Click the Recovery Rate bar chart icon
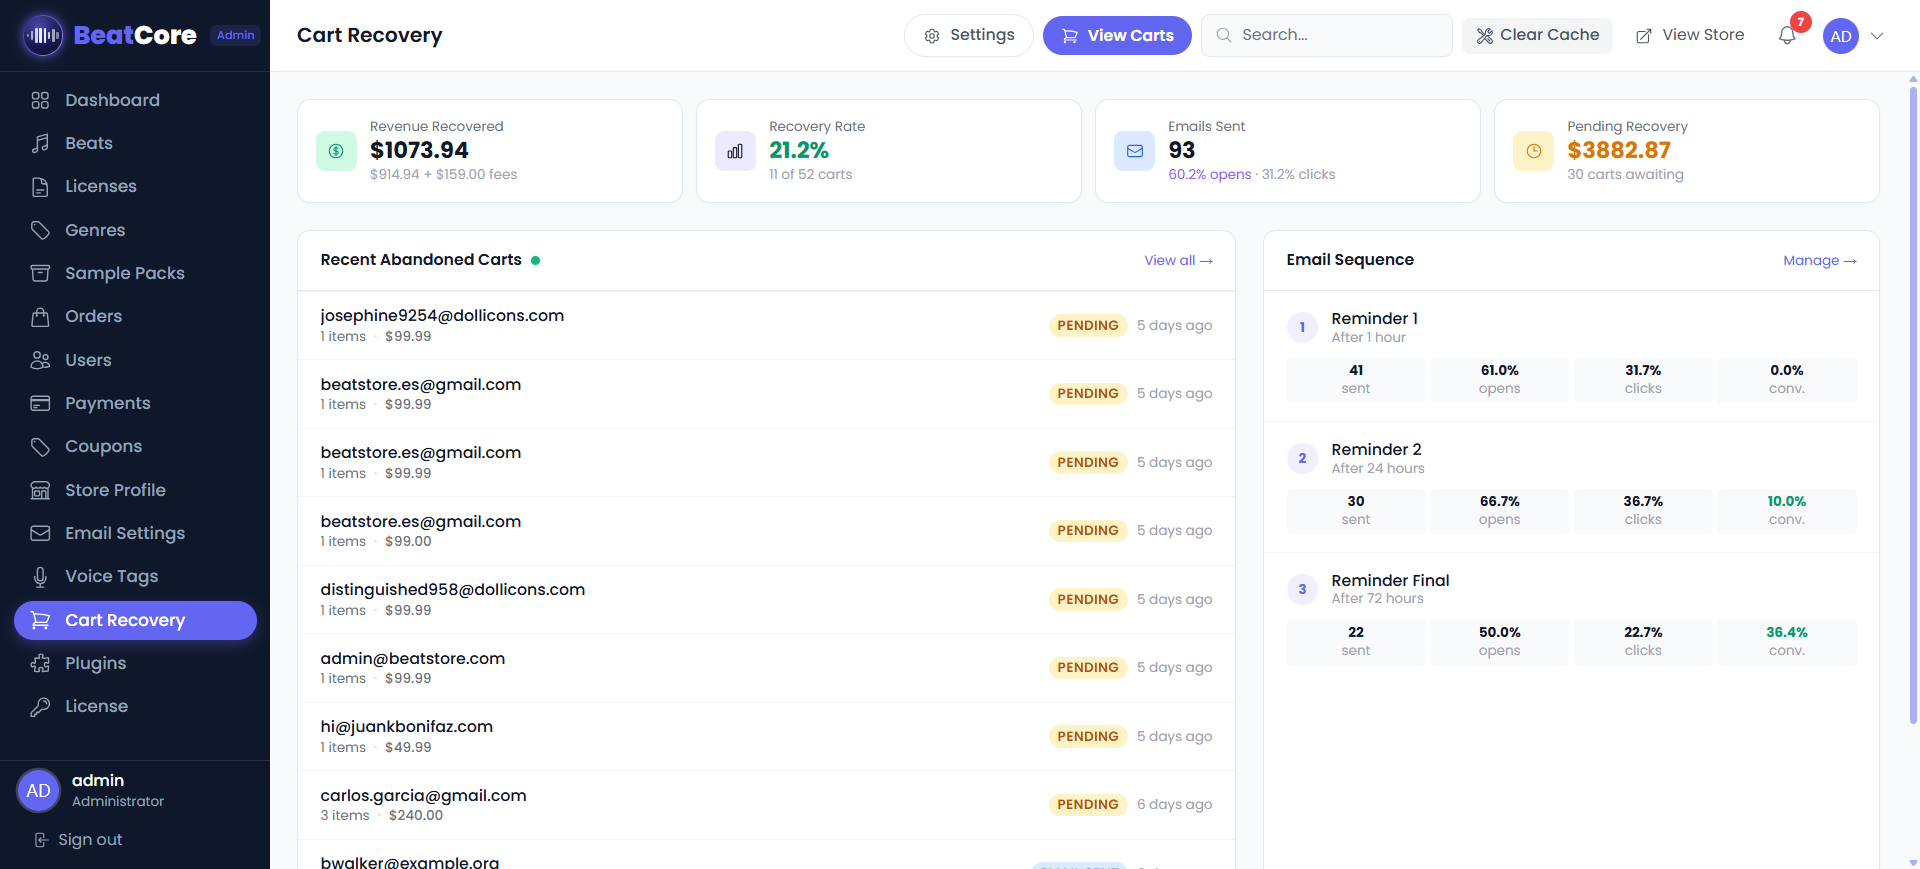 735,151
